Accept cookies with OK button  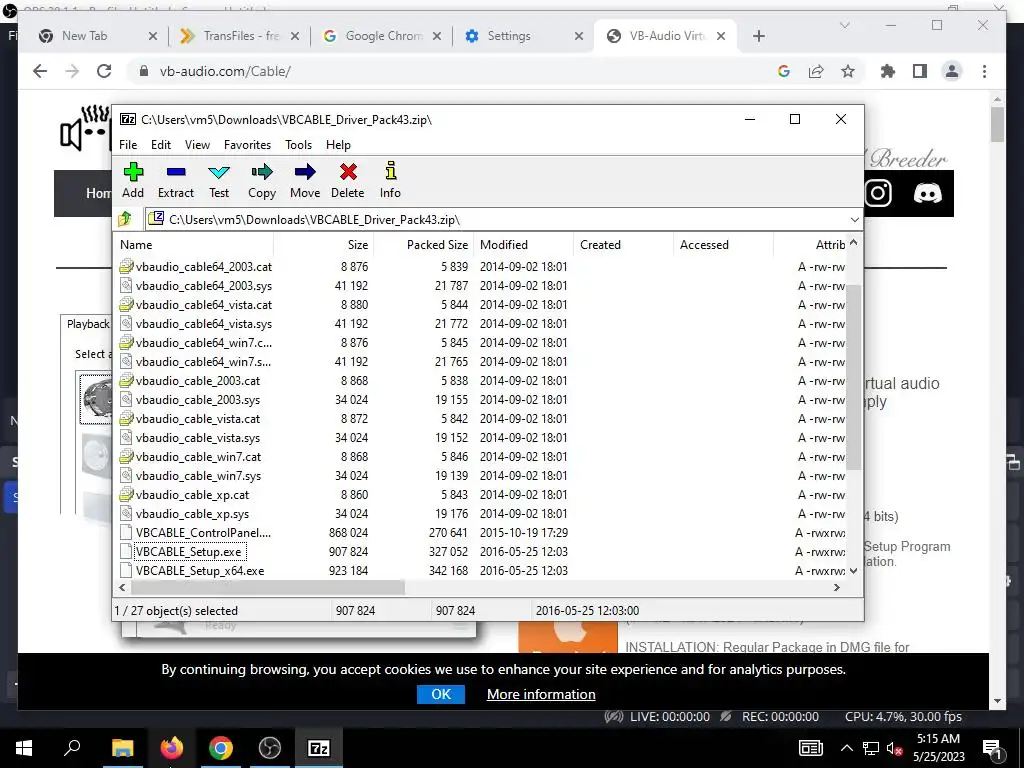click(x=441, y=694)
